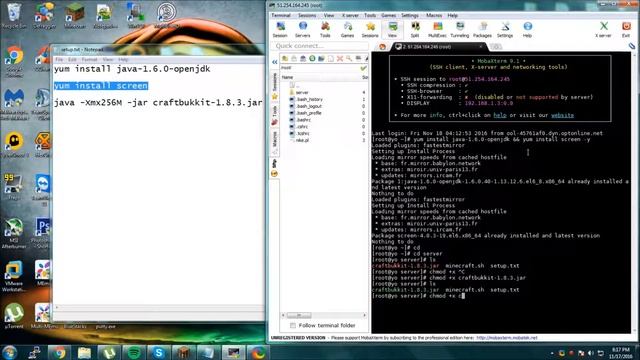Click the red X delete icon in SFTP toolbar
Screen dimensions: 640x360
coord(340,59)
